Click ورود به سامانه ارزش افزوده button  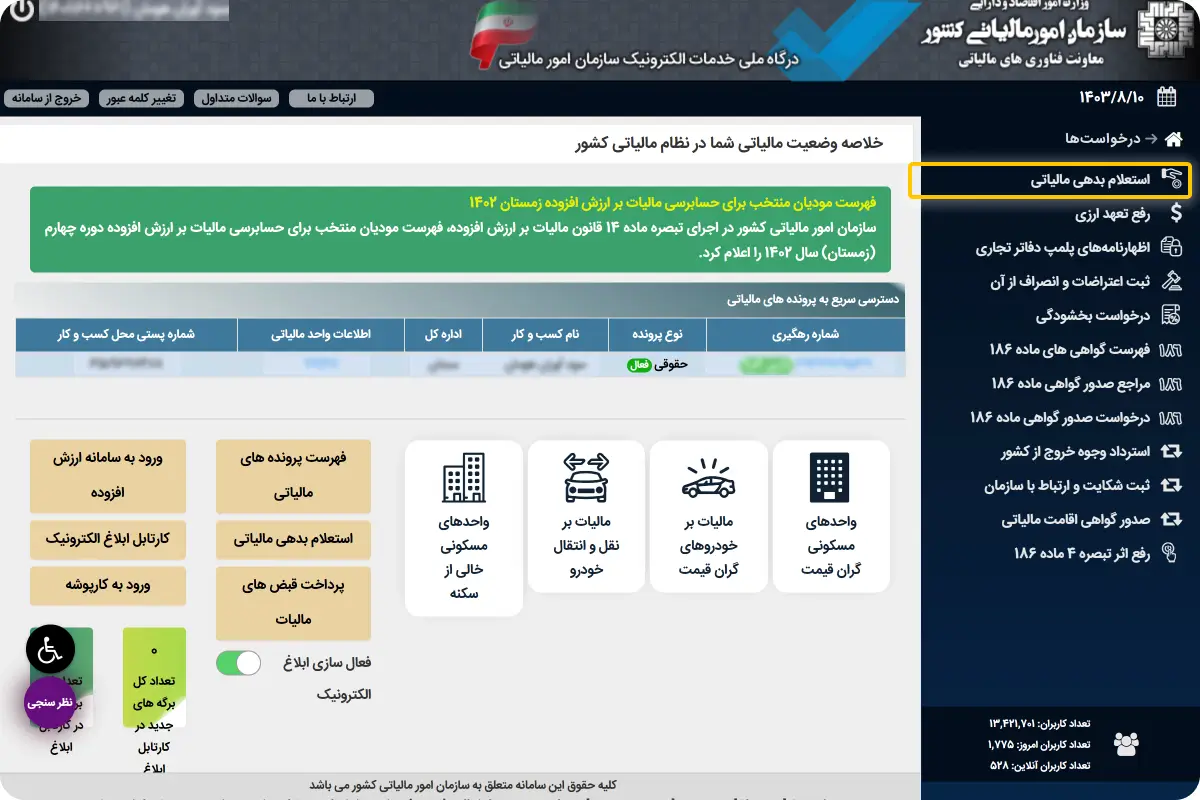(107, 476)
